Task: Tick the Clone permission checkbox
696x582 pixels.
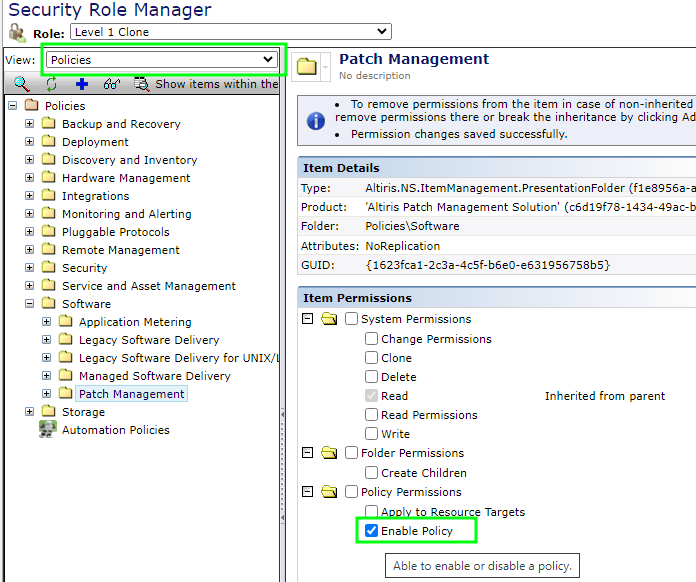Action: 371,357
